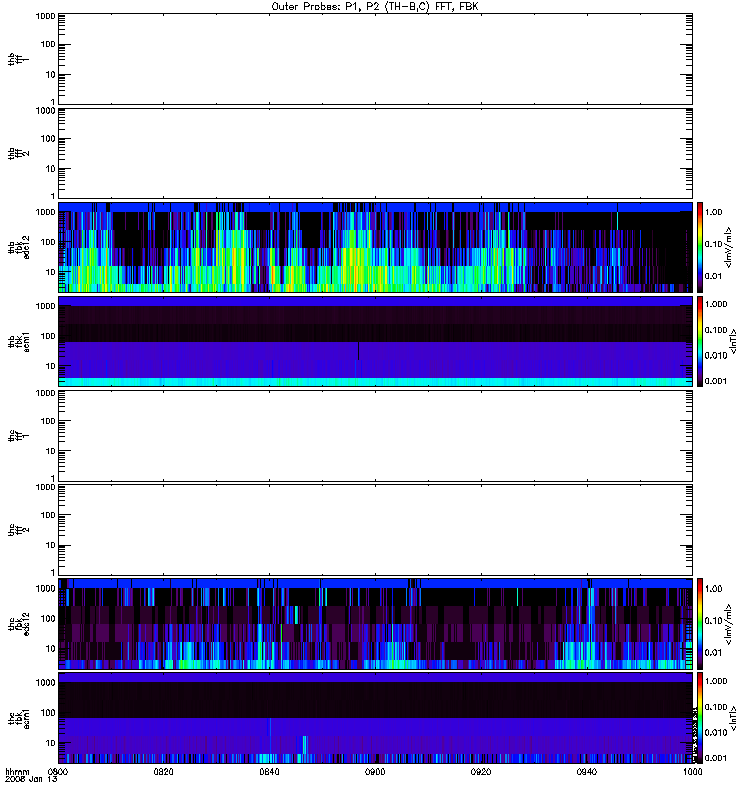Select the empty thb fff 2 plot panel
Image resolution: width=750 pixels, height=800 pixels.
coord(375,153)
